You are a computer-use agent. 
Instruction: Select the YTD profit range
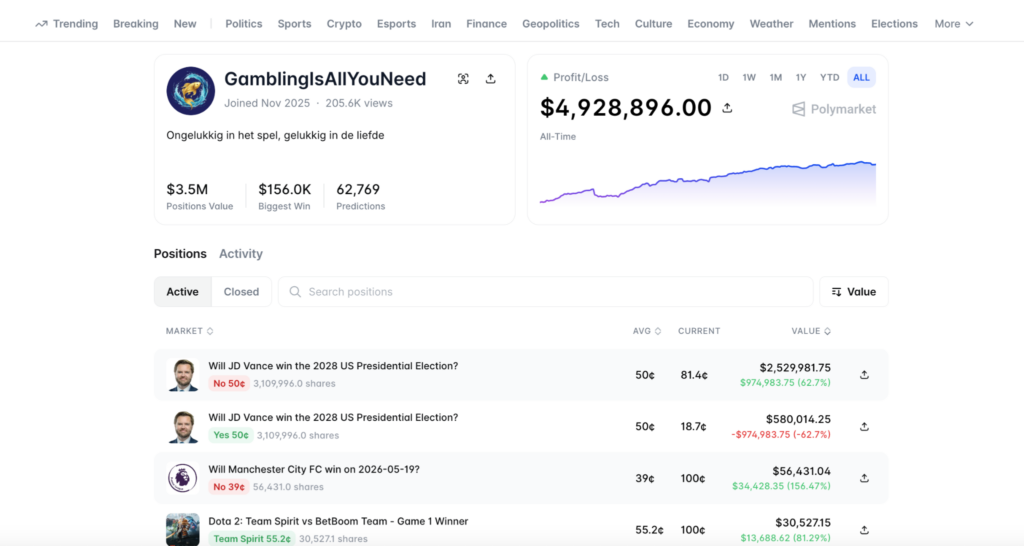(x=829, y=77)
